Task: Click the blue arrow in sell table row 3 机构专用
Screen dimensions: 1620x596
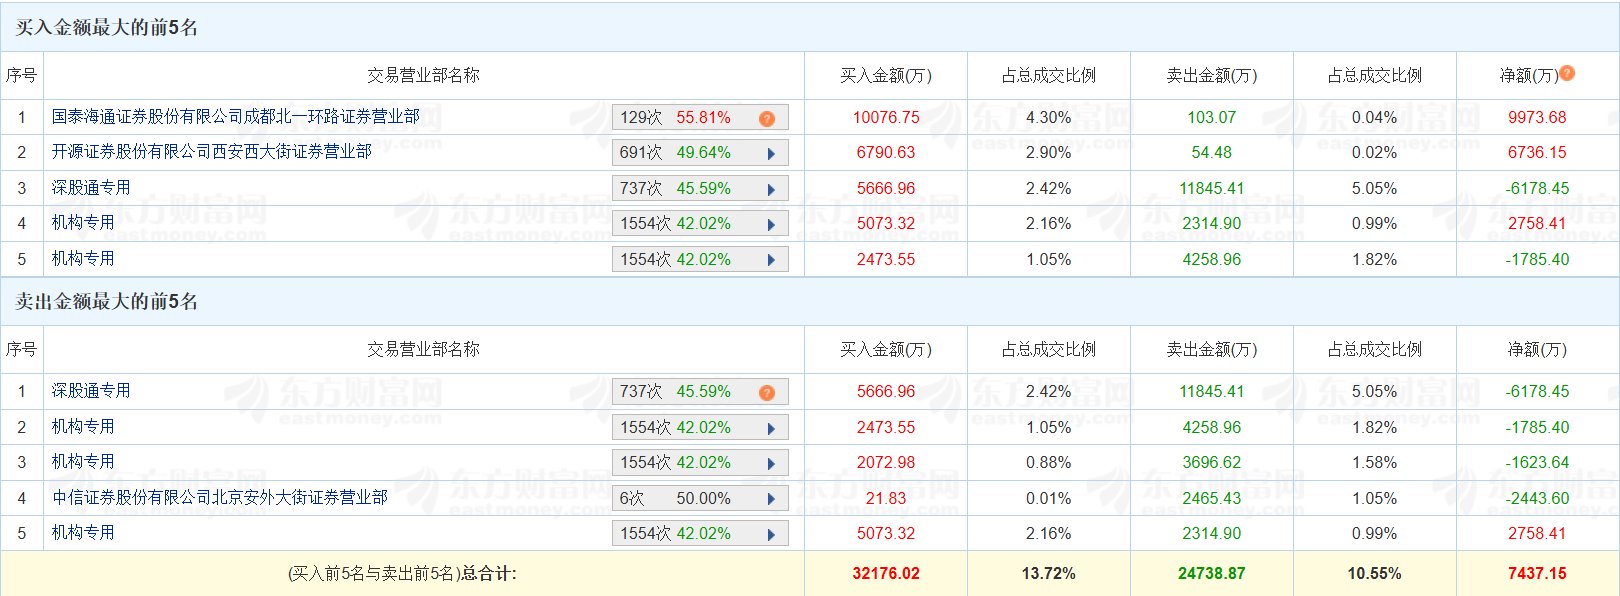Action: click(x=771, y=463)
